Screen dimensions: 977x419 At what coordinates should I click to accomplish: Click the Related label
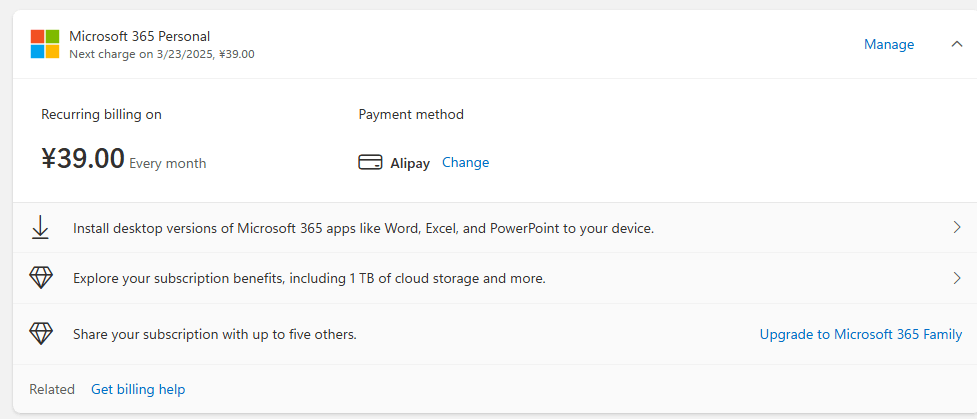[x=52, y=389]
